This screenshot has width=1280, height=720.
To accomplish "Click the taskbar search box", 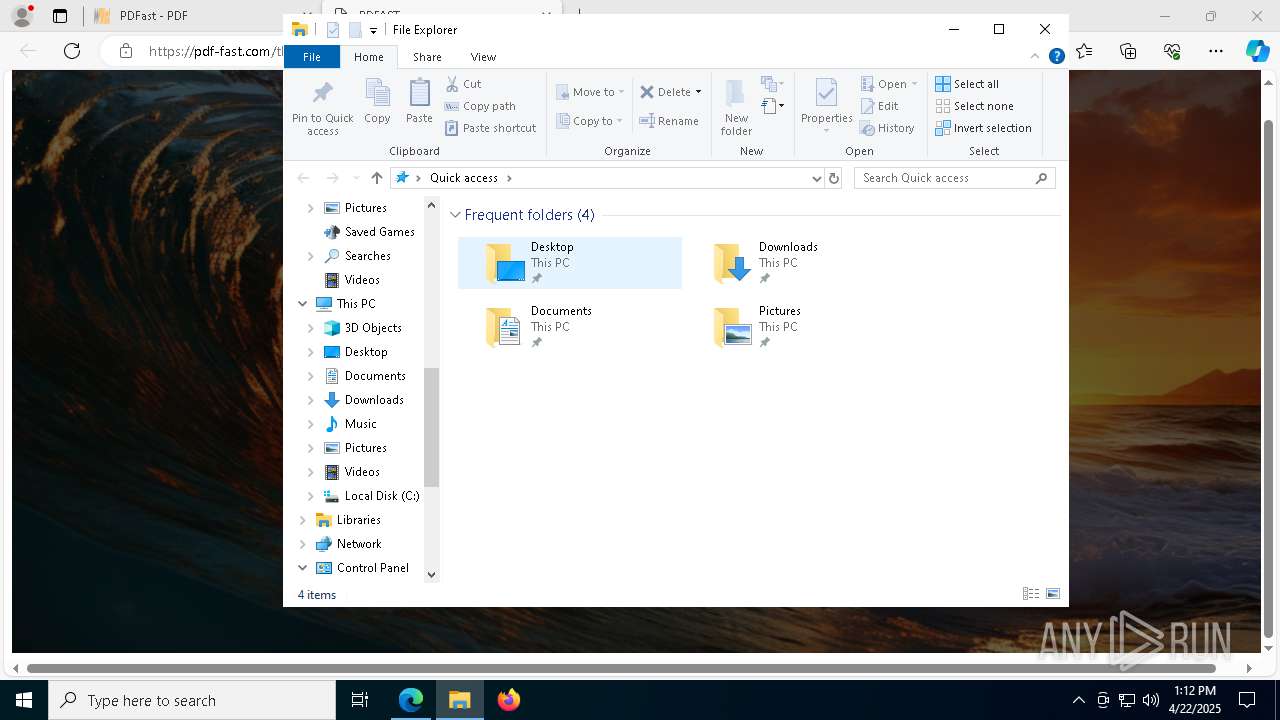I will coord(192,700).
